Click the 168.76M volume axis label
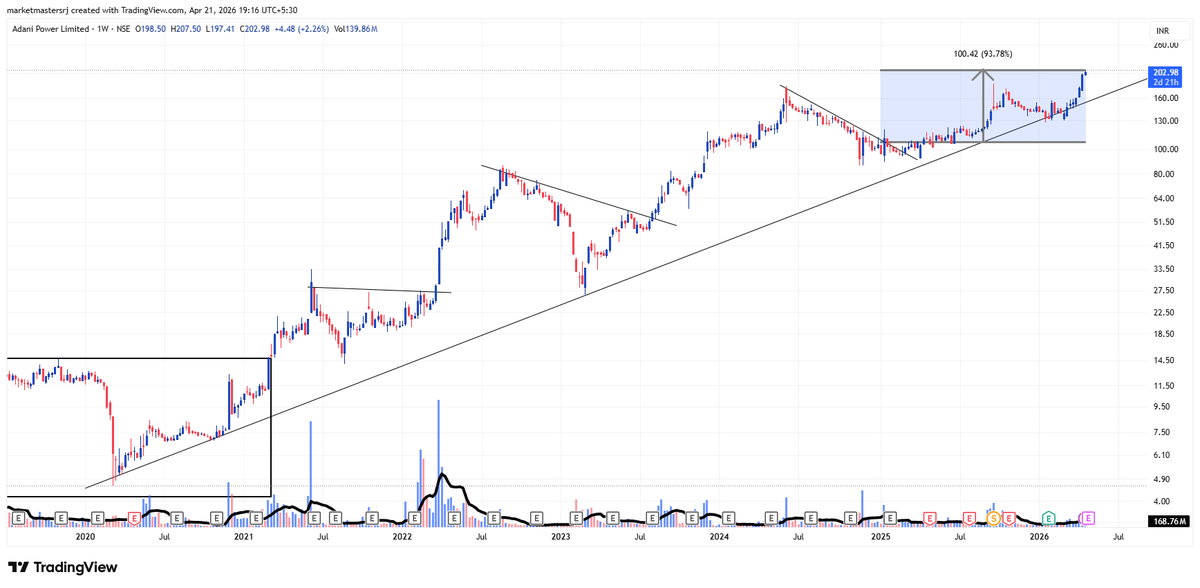The width and height of the screenshot is (1200, 588). point(1168,520)
